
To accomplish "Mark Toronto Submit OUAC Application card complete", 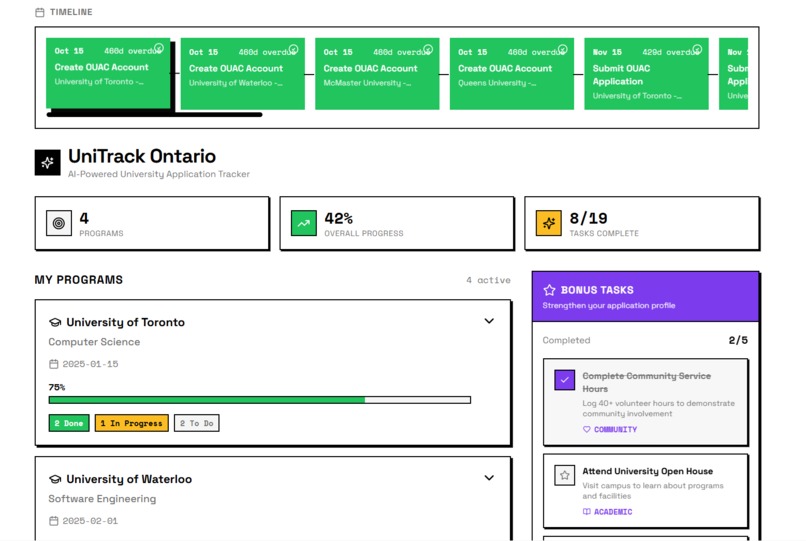I will [698, 49].
